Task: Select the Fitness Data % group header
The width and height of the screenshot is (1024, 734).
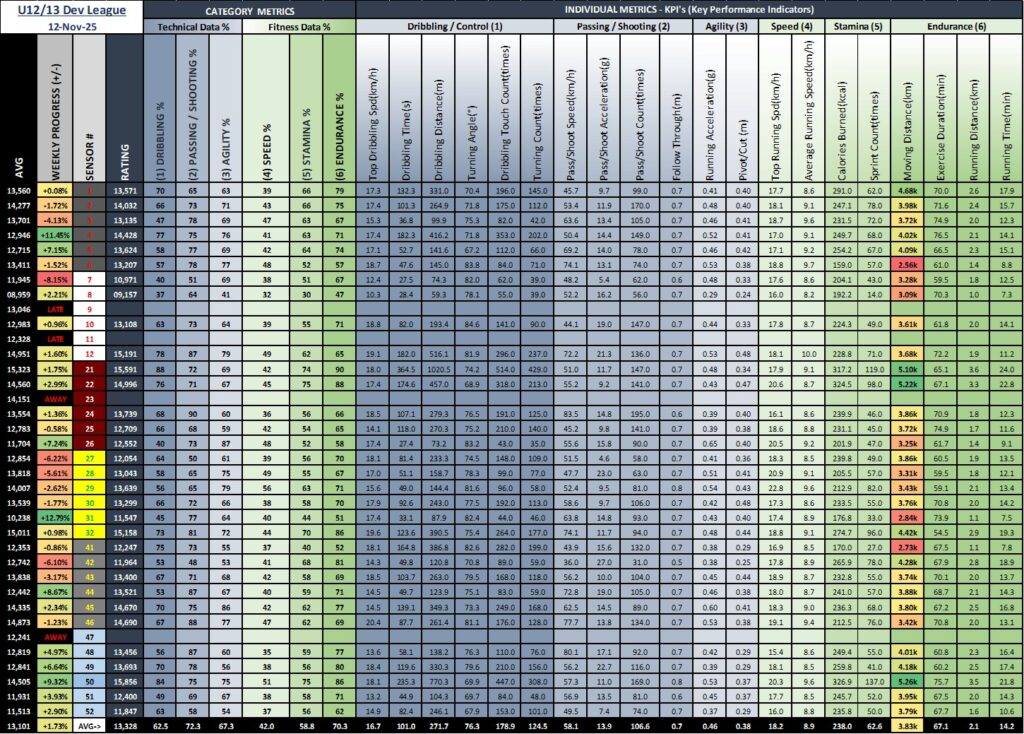Action: (298, 27)
